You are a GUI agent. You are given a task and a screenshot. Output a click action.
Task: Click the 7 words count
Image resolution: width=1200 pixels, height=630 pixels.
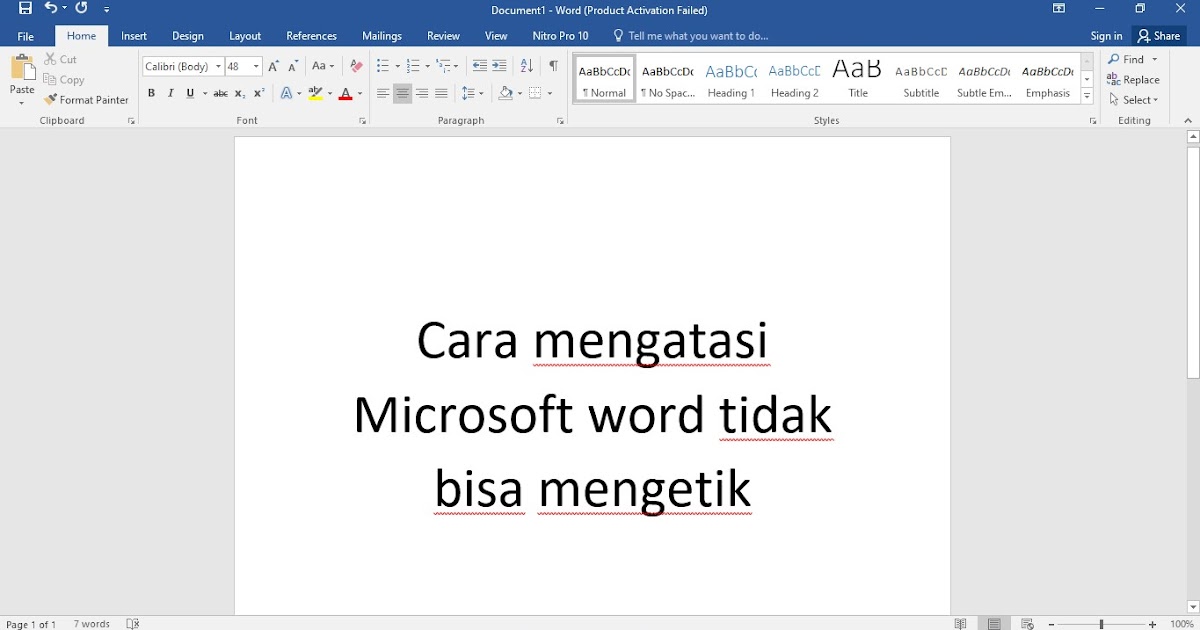click(91, 623)
